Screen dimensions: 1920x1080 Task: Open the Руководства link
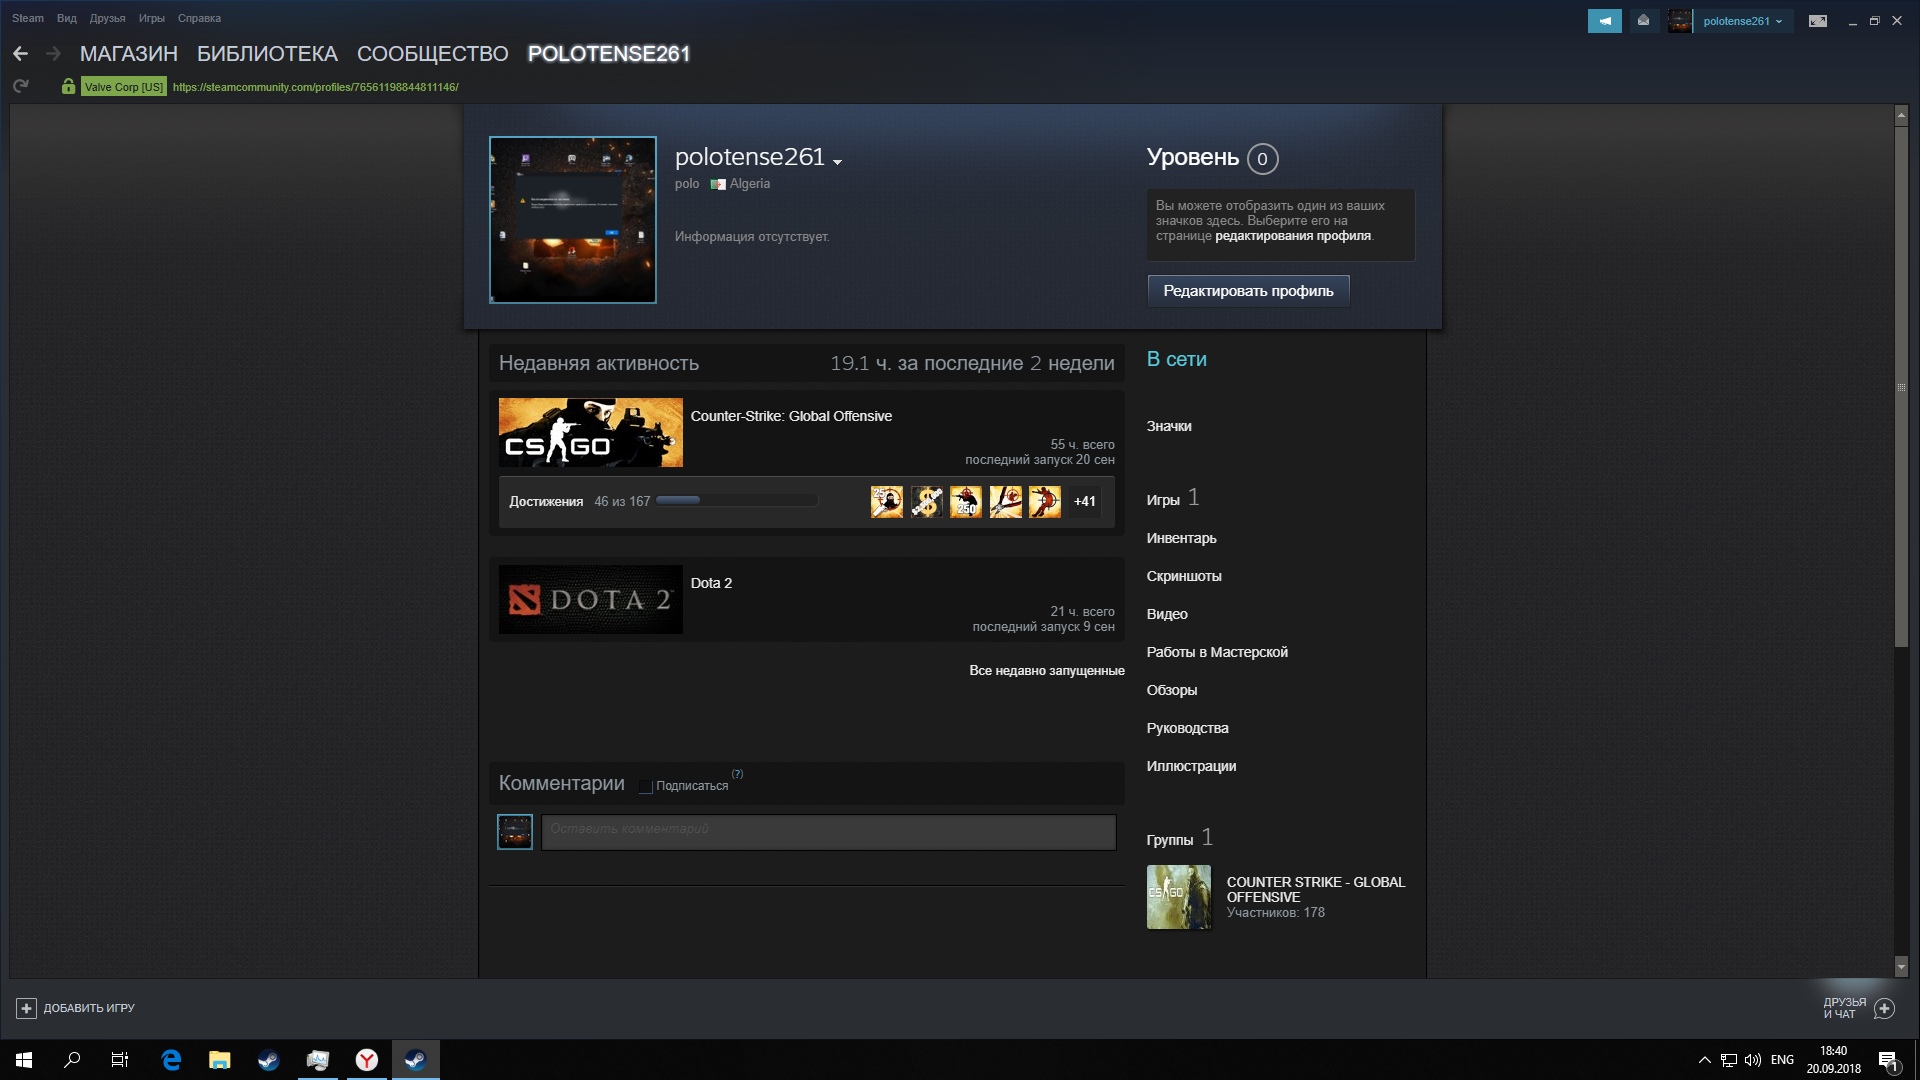(x=1187, y=728)
